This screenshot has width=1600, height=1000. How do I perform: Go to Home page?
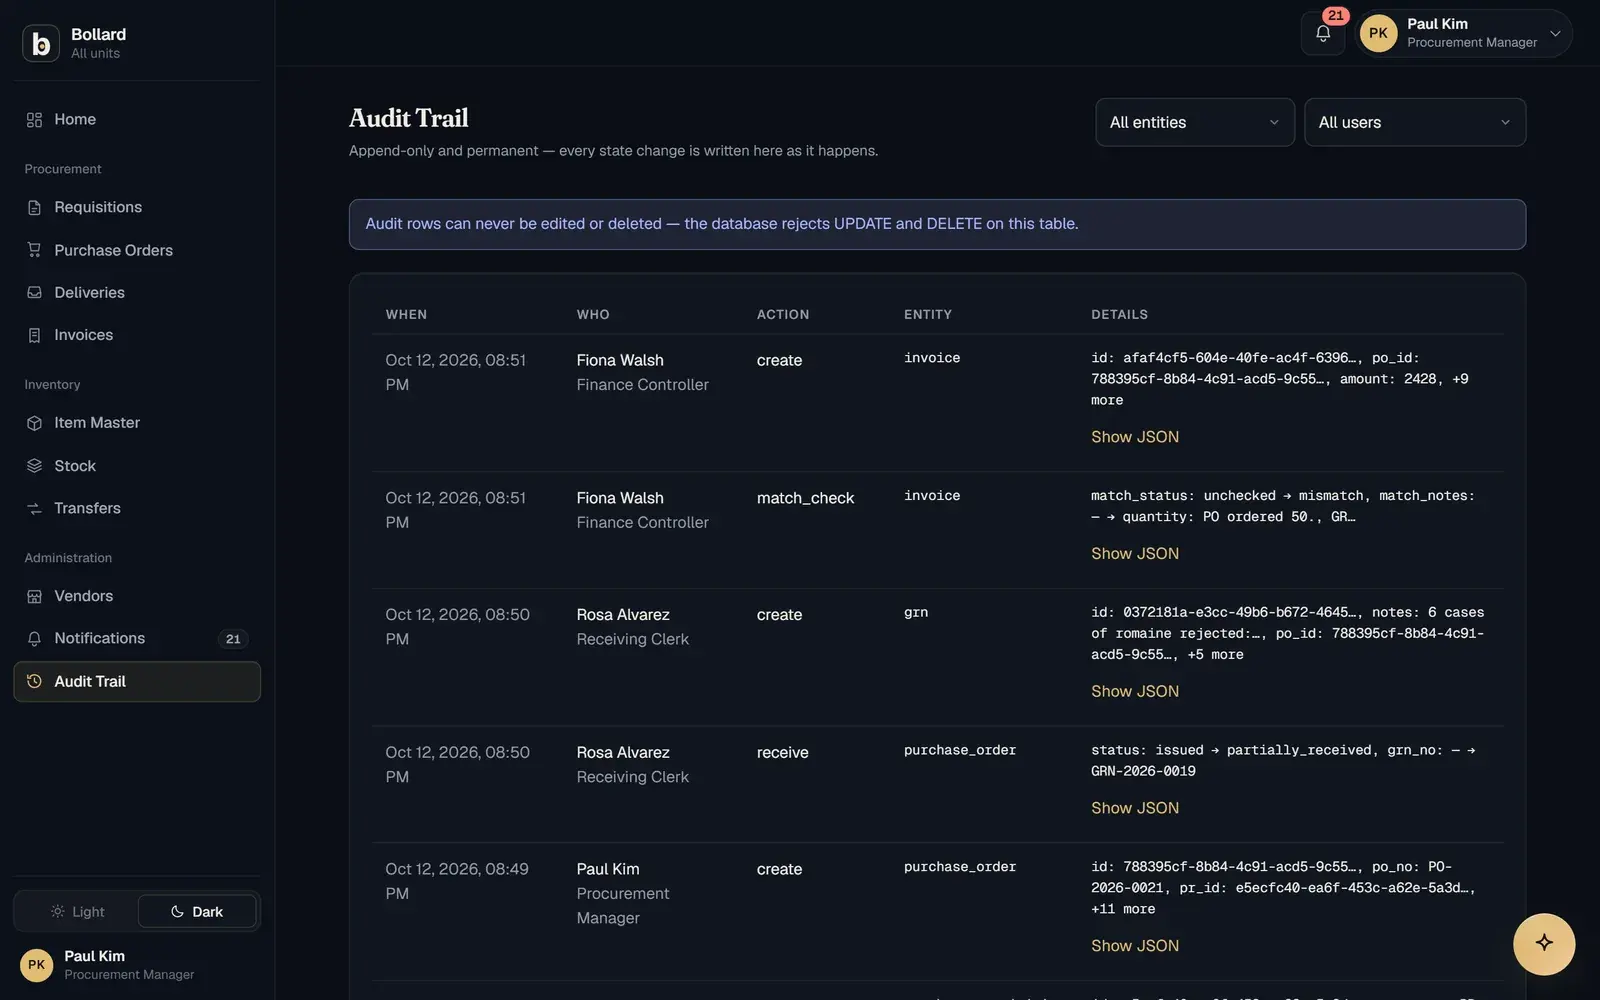tap(137, 120)
